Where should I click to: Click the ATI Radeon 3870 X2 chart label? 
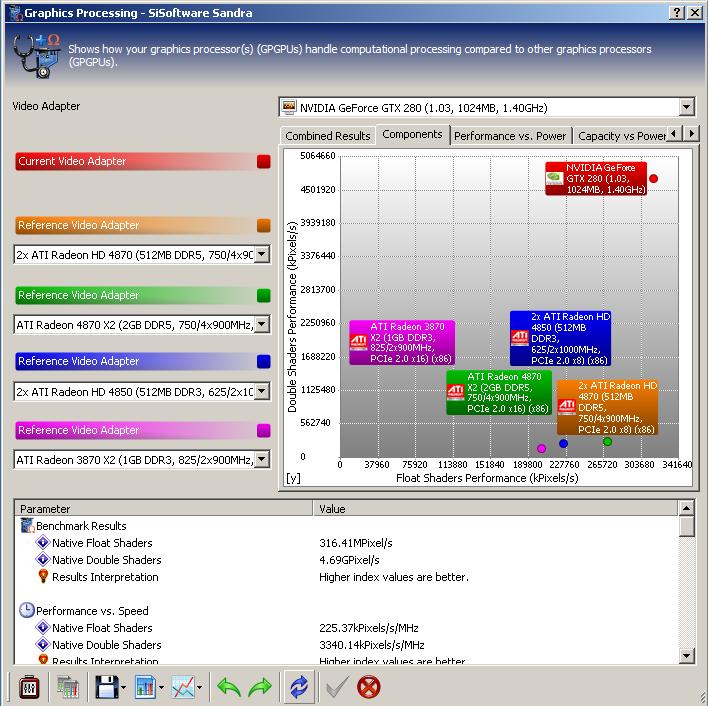click(402, 343)
